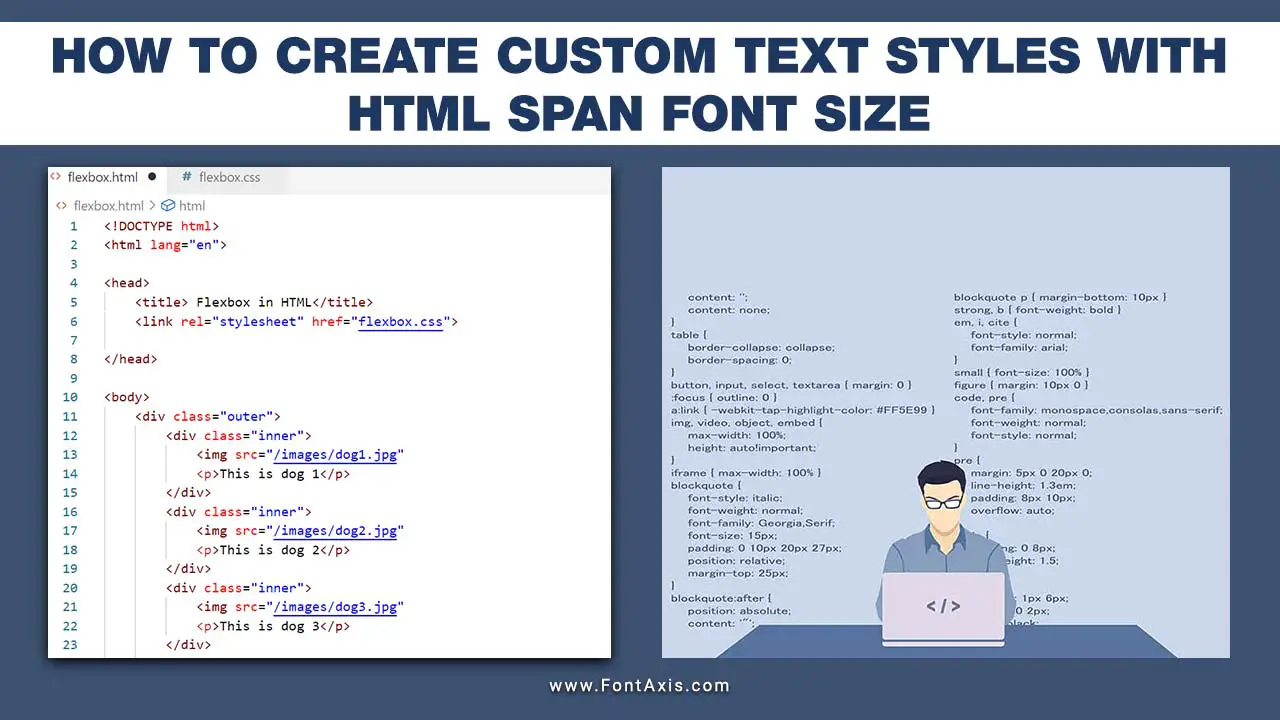Click the title Flexbox in HTML line
The height and width of the screenshot is (720, 1280).
pos(254,302)
